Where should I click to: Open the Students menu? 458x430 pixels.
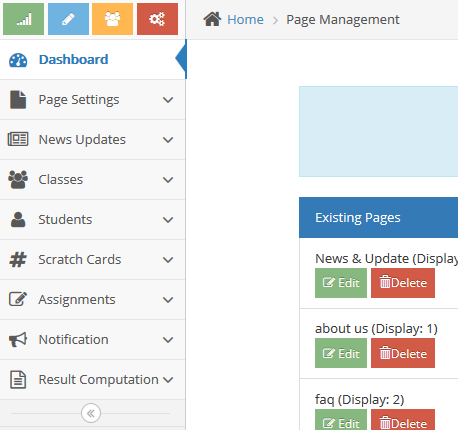(93, 220)
